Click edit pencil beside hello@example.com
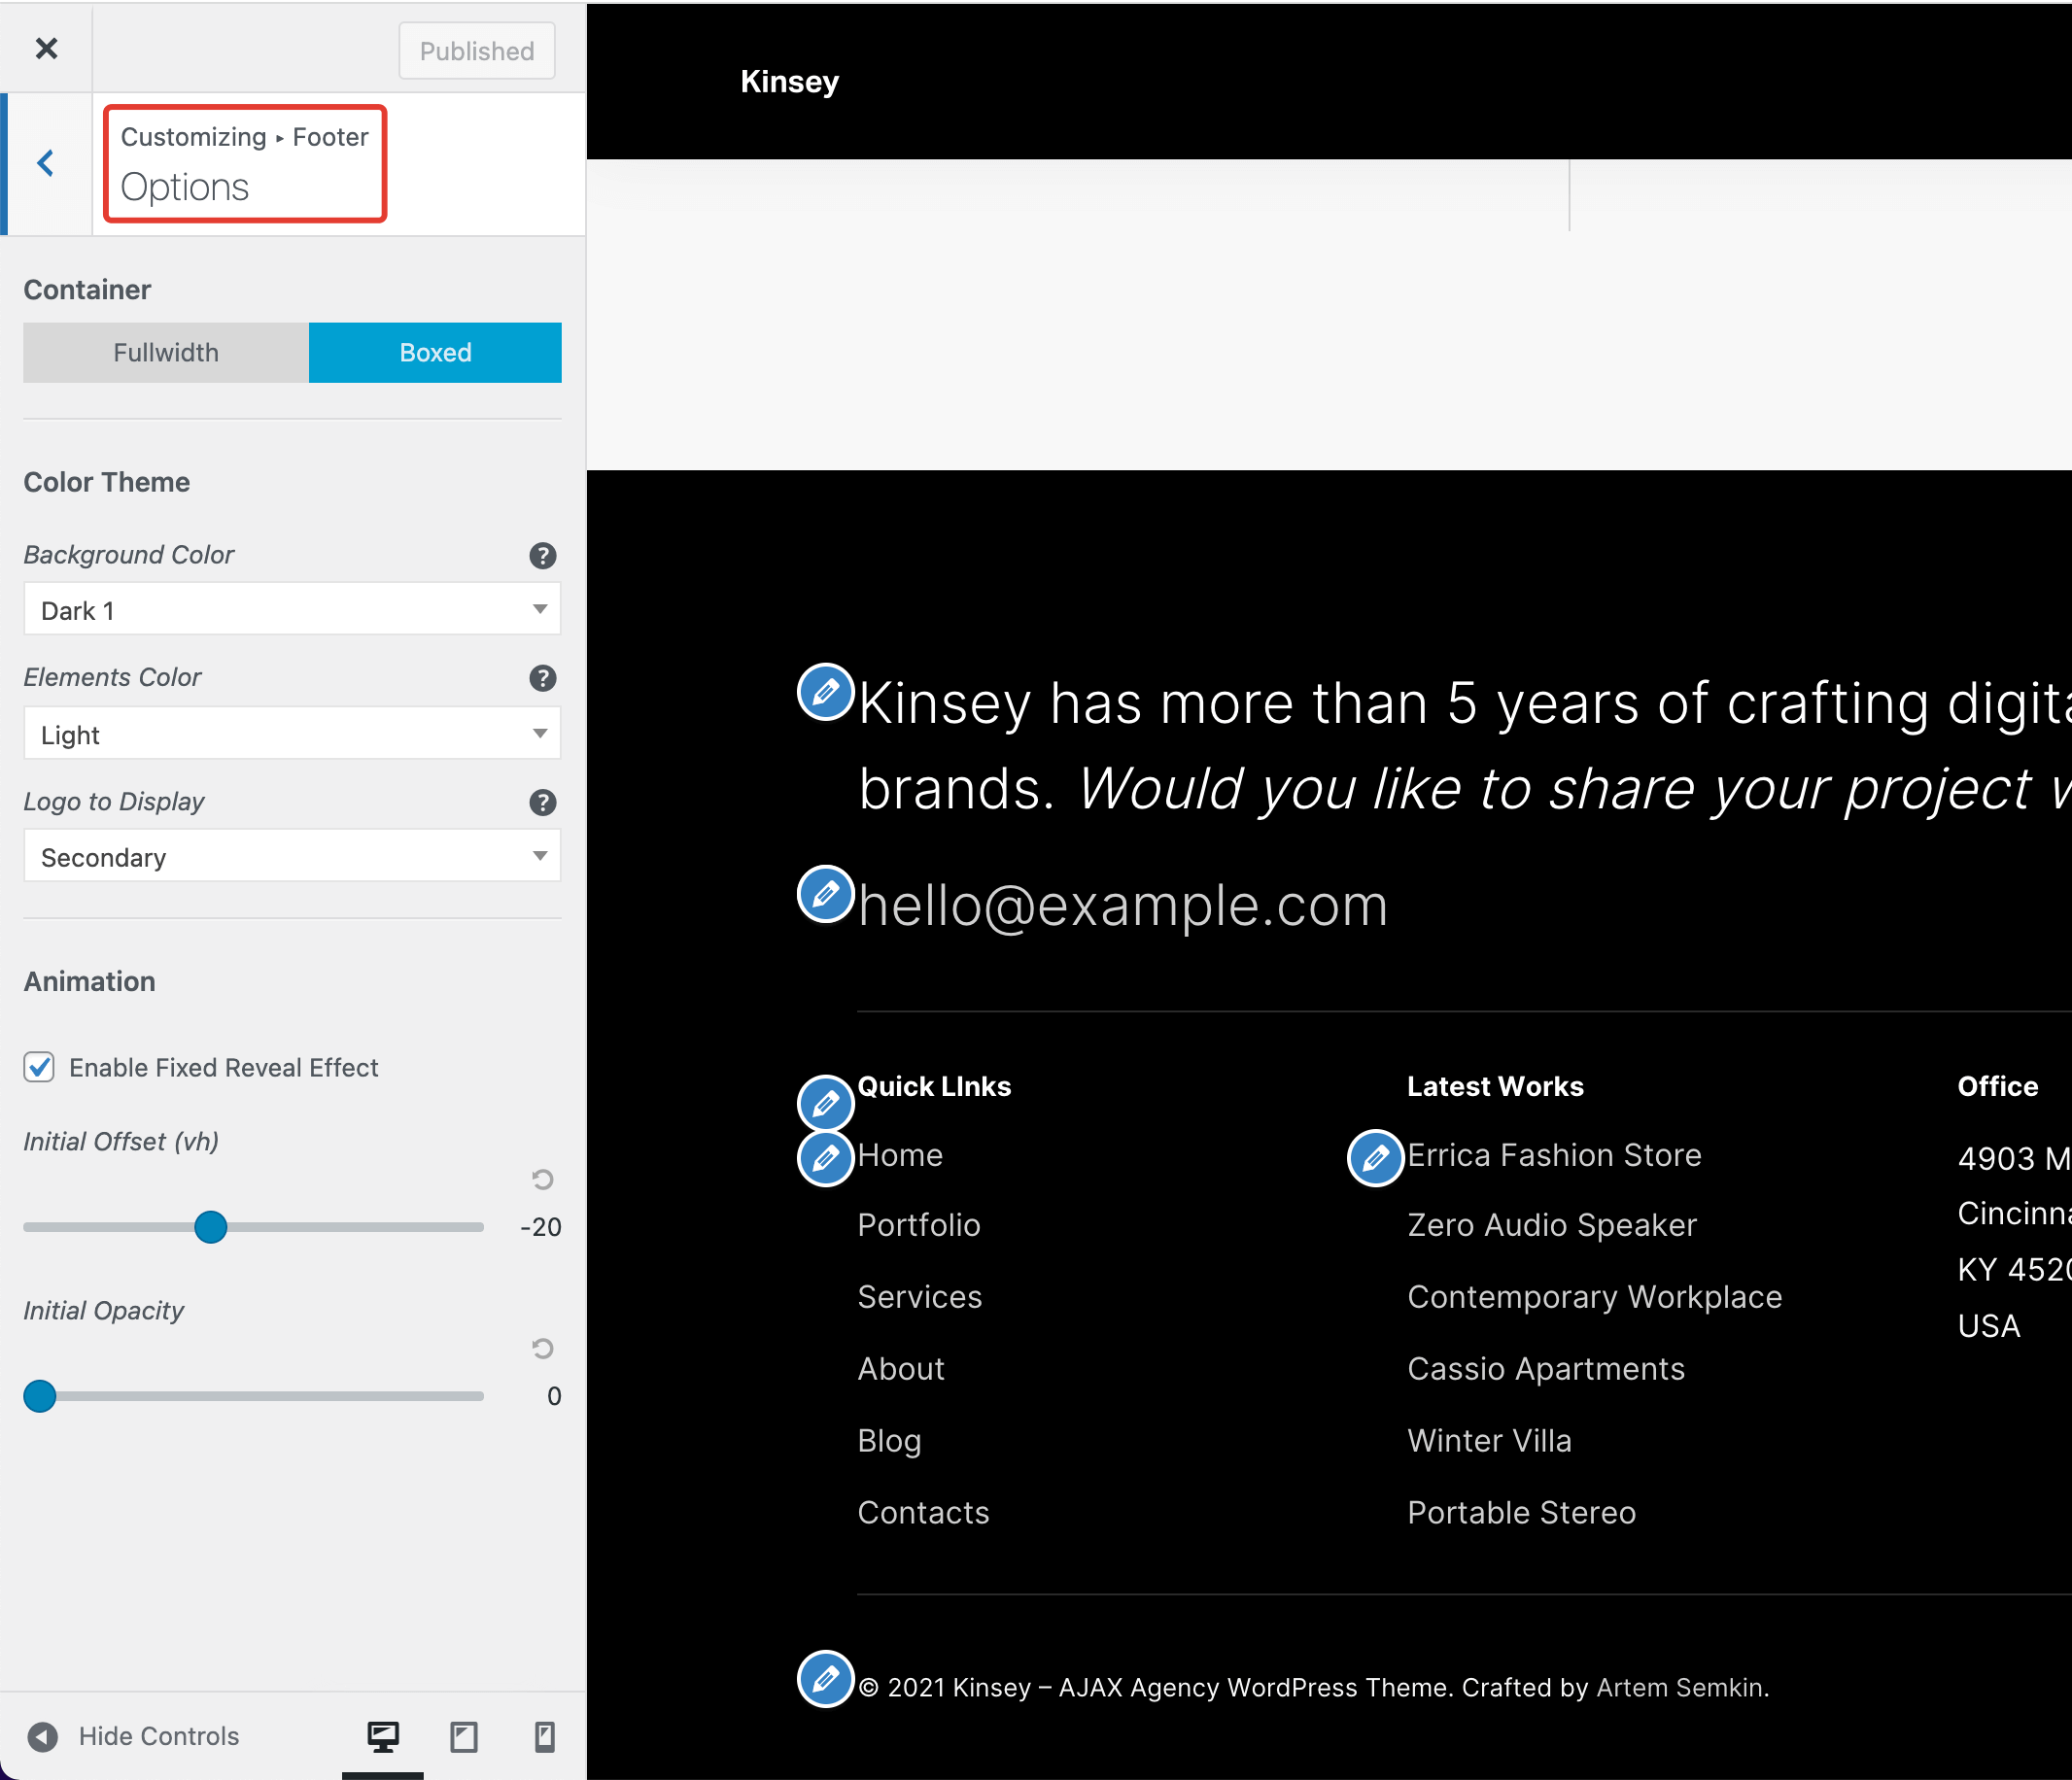This screenshot has height=1780, width=2072. [x=825, y=893]
